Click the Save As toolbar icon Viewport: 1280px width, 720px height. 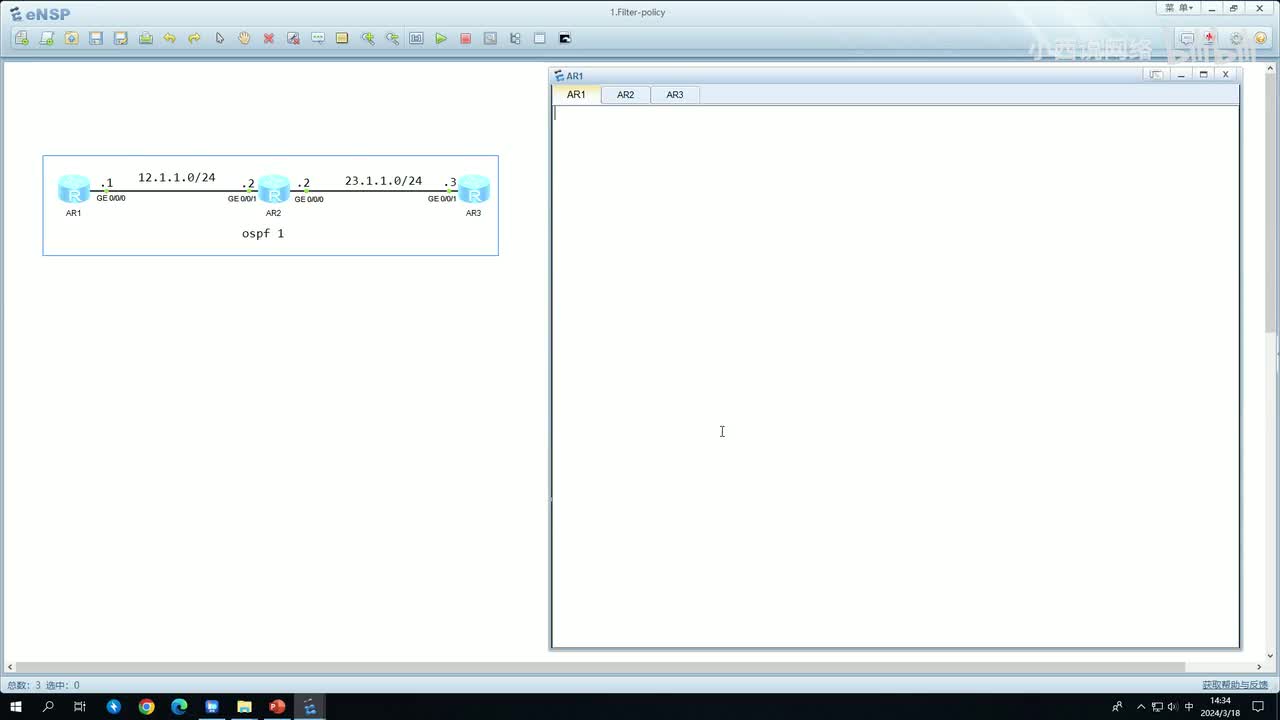(121, 38)
